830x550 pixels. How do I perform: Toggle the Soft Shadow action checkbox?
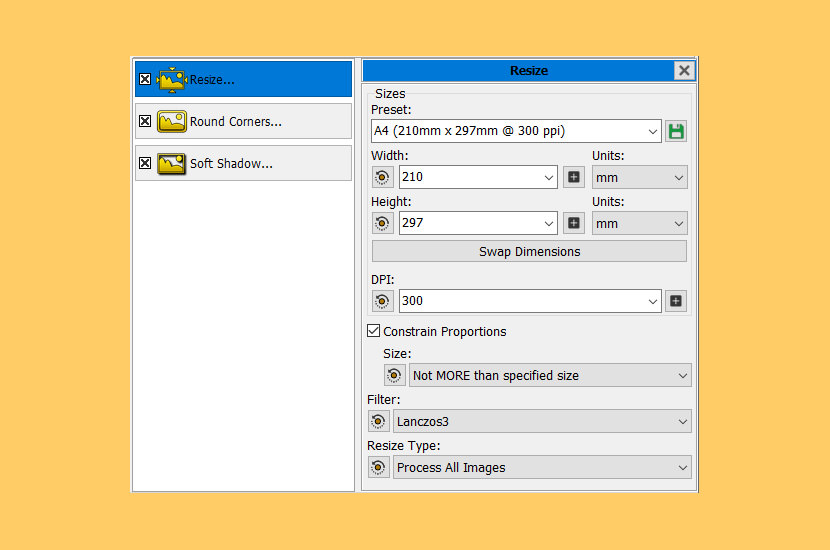(145, 163)
